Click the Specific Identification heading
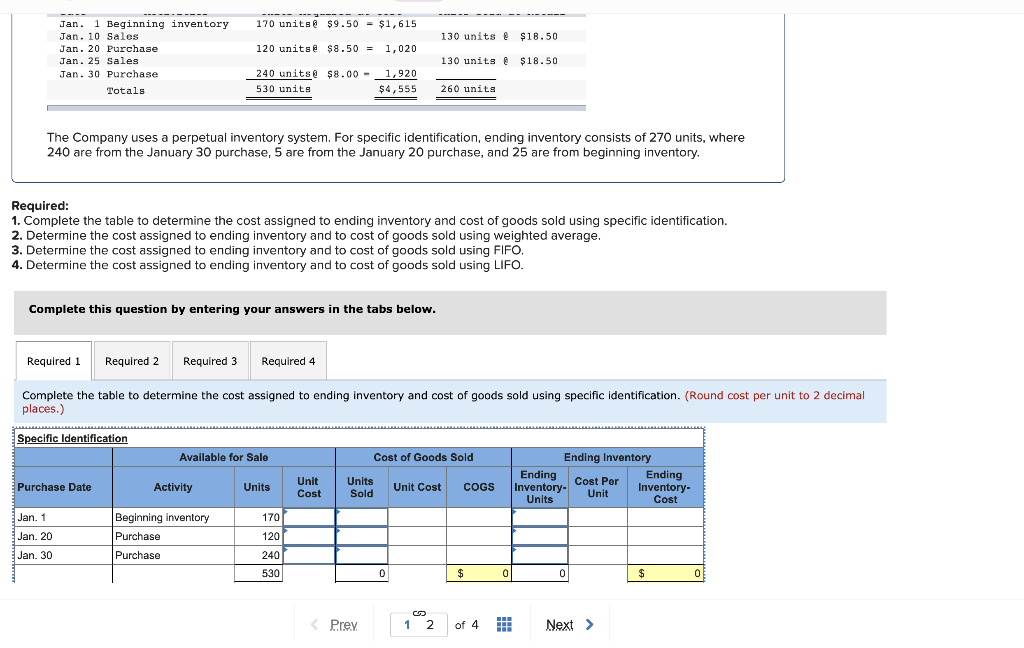 click(73, 438)
